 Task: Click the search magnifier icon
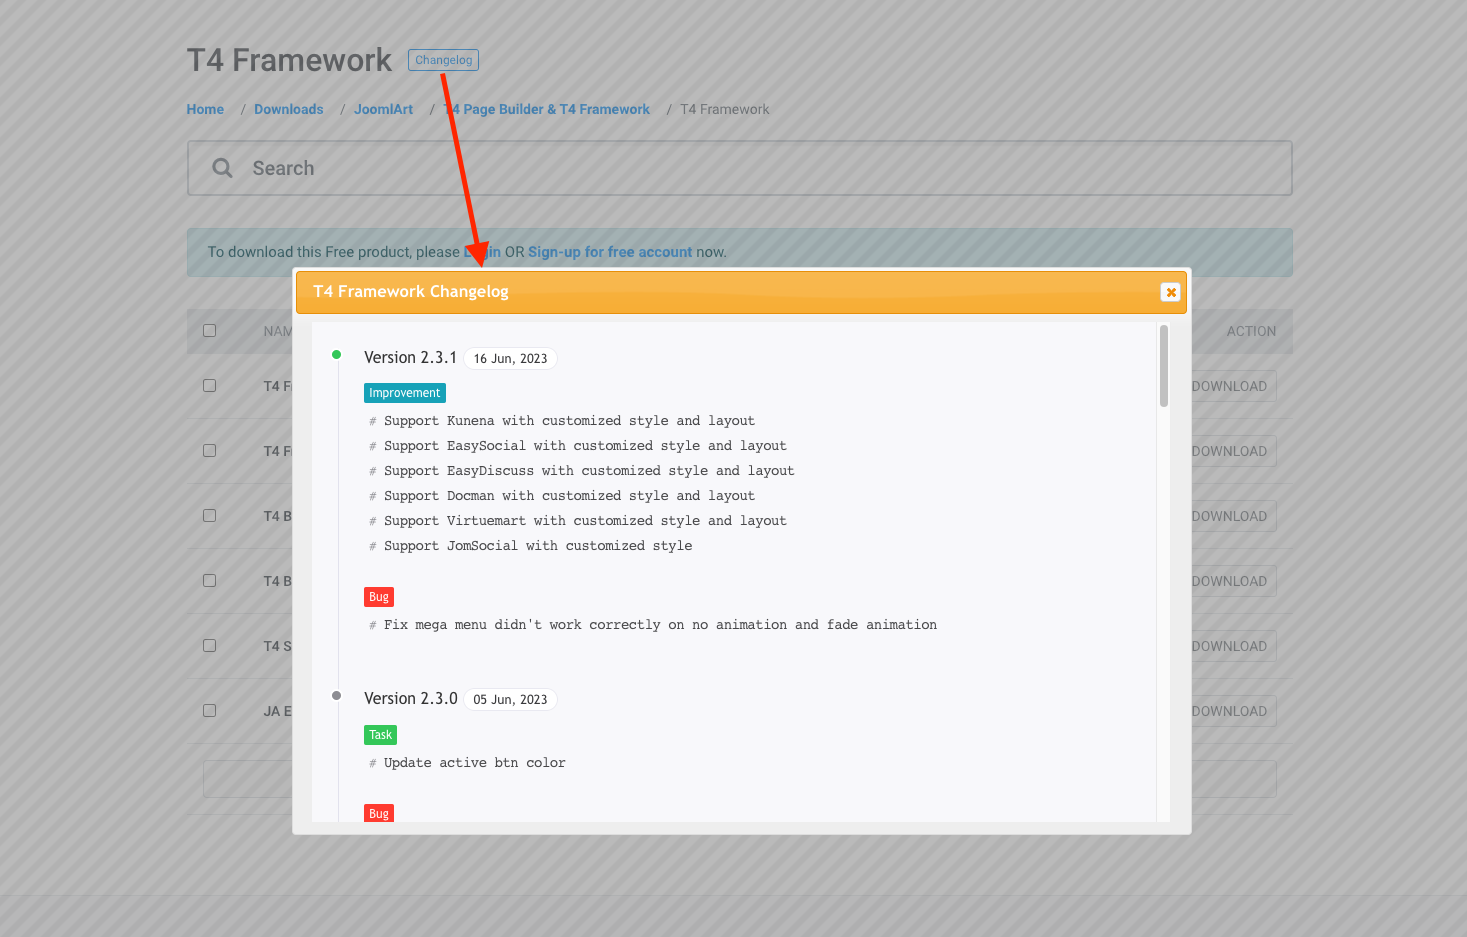[222, 168]
